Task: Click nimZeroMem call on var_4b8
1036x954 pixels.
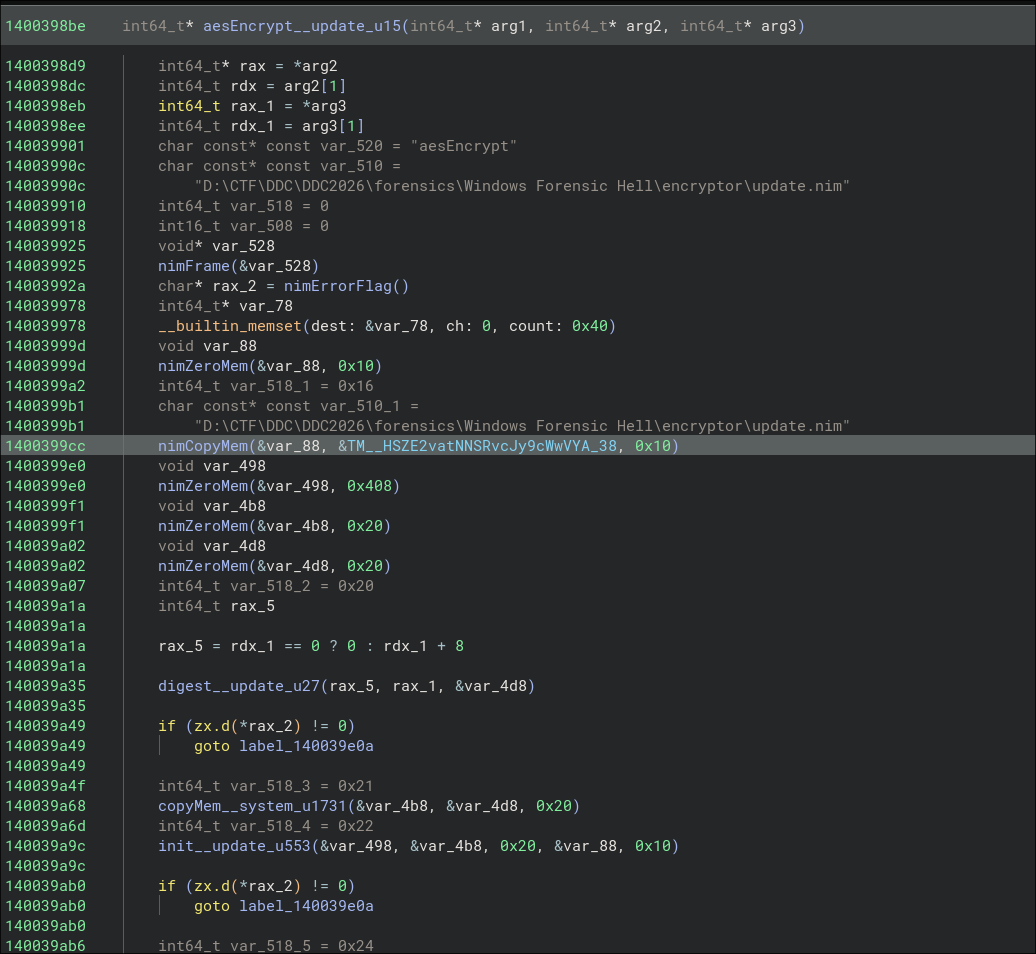Action: click(x=274, y=526)
